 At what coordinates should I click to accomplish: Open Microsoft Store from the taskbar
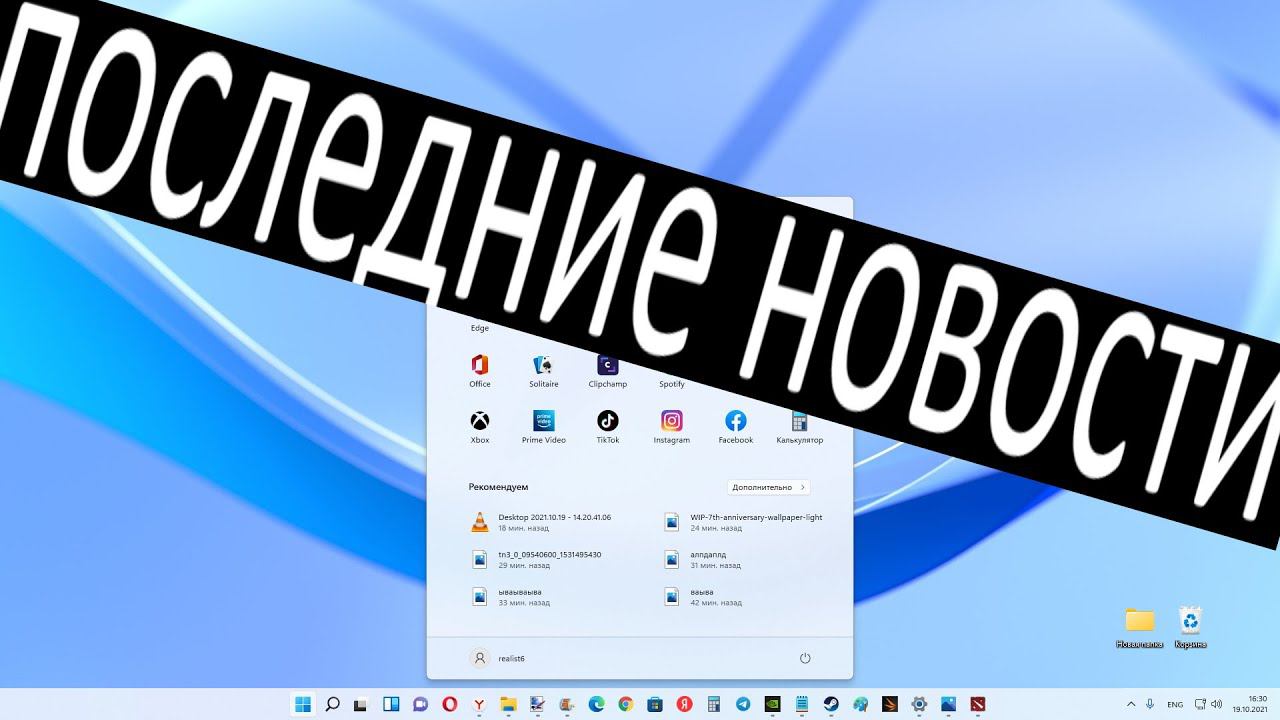coord(655,704)
